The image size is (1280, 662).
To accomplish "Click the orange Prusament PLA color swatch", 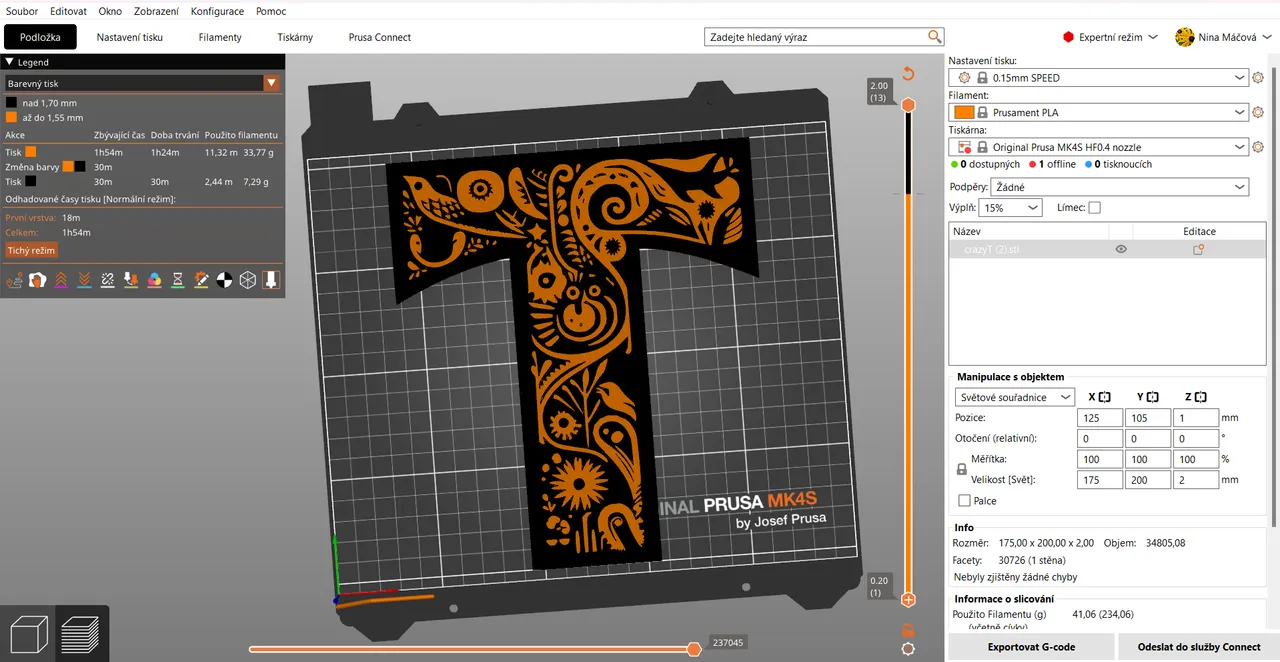I will click(964, 112).
